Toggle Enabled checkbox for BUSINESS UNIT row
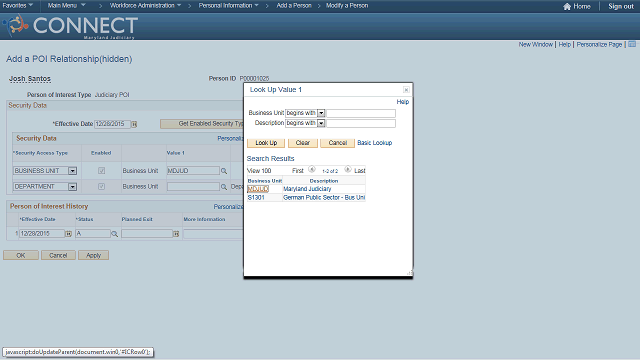Screen dimensions: 640x360 pyautogui.click(x=101, y=171)
